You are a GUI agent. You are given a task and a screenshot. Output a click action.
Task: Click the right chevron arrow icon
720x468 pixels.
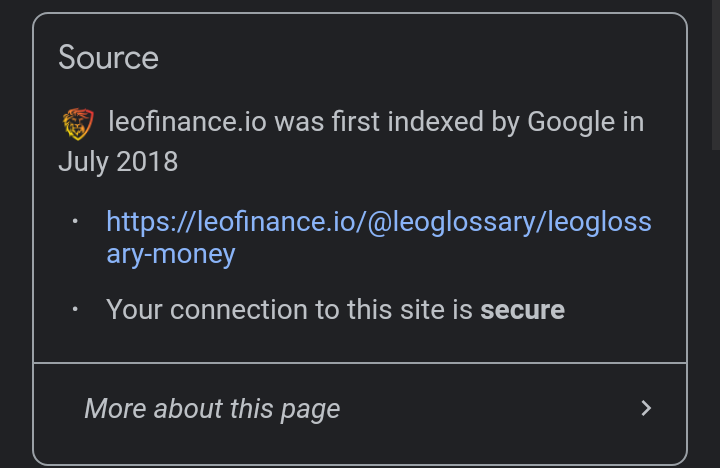[x=646, y=408]
